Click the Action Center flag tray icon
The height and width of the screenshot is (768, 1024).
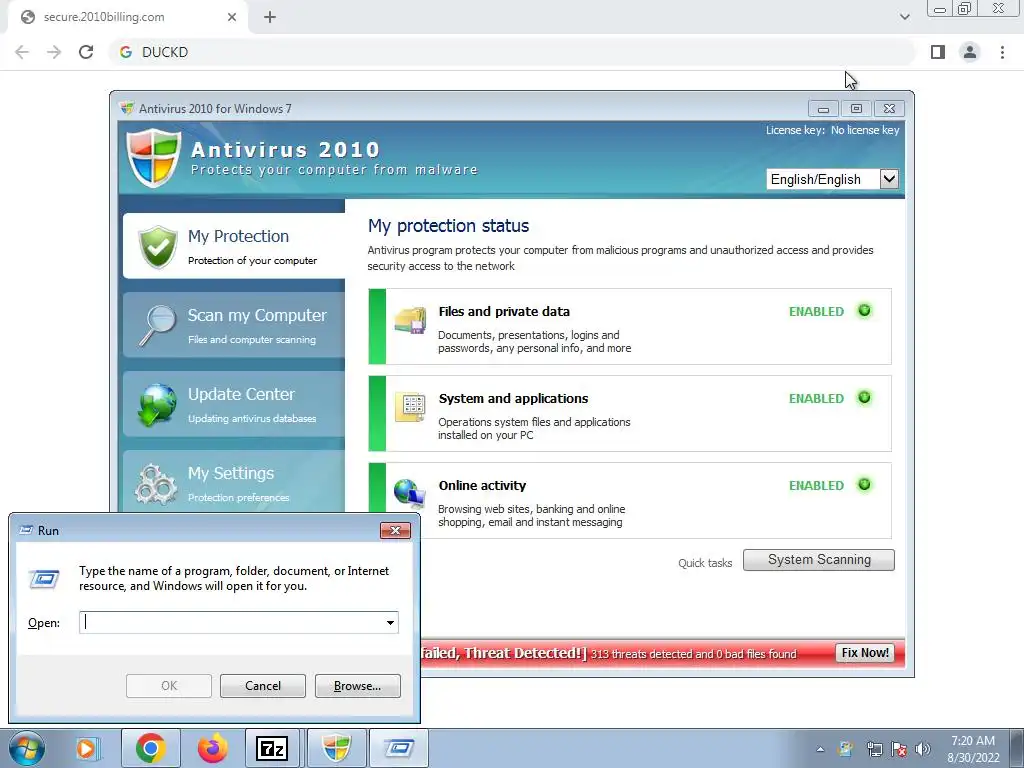click(x=899, y=749)
